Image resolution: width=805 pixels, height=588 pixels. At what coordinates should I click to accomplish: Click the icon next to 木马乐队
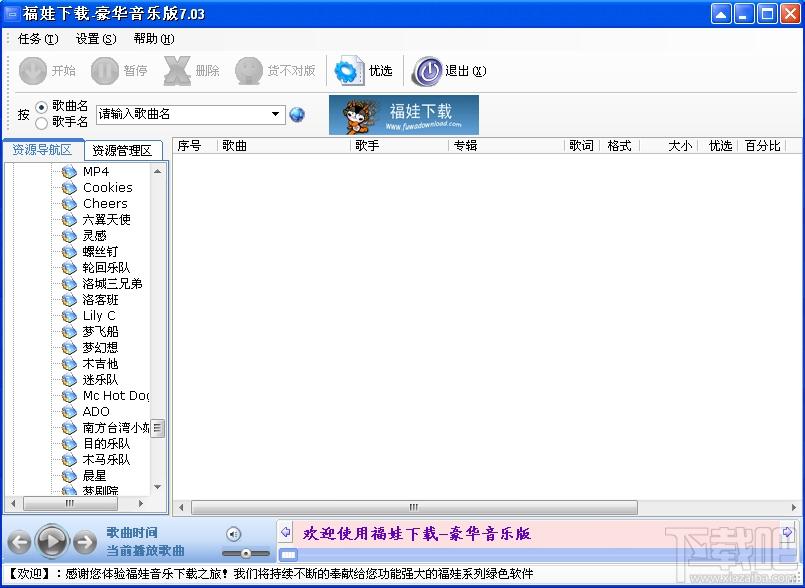coord(69,460)
